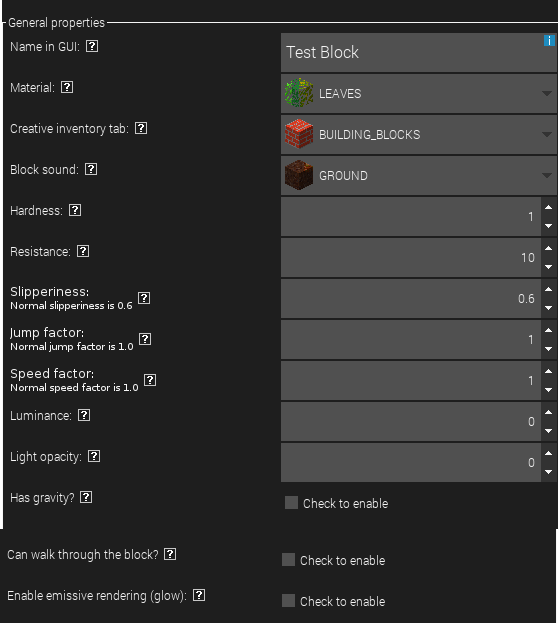
Task: Increase Hardness with the up arrow
Action: [548, 207]
